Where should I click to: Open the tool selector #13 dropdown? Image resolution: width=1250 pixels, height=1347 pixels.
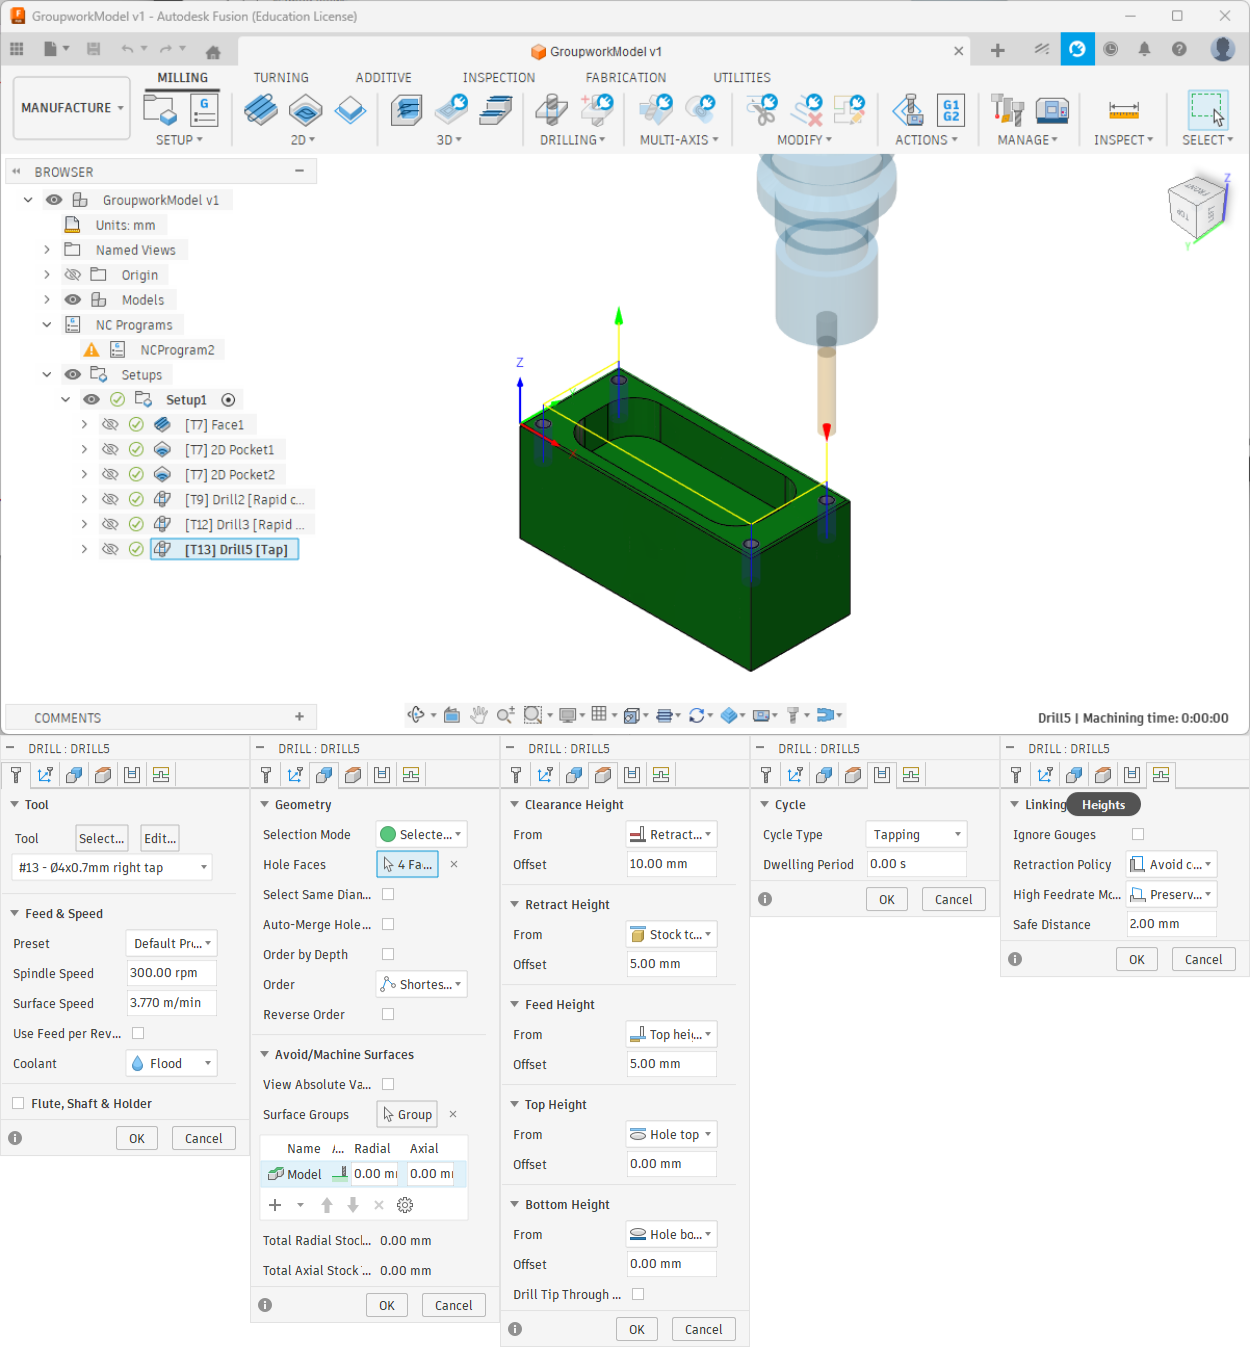point(112,867)
